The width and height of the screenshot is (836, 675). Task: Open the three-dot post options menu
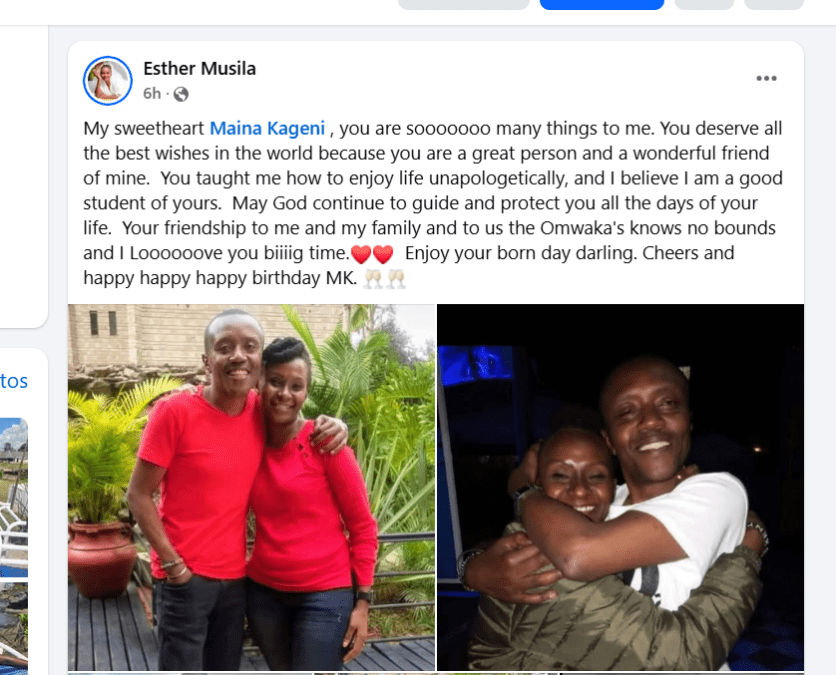point(766,78)
